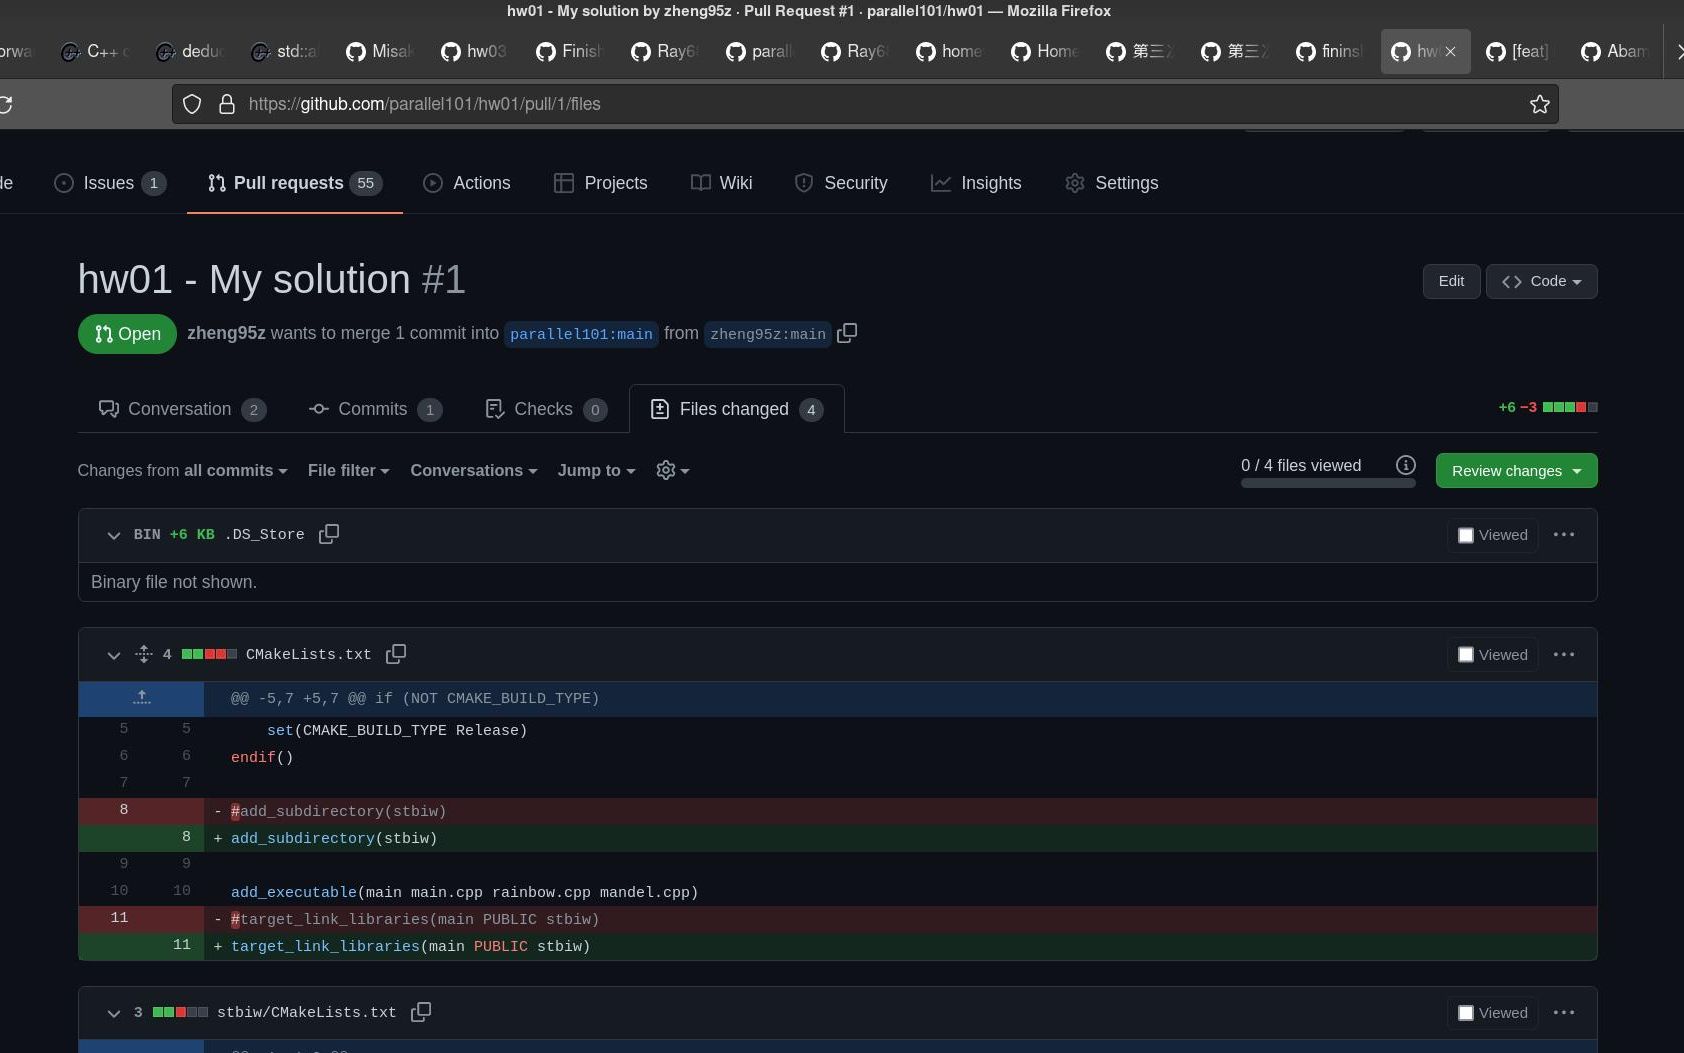This screenshot has width=1684, height=1053.
Task: Open the zheng95z profile link
Action: click(x=226, y=333)
